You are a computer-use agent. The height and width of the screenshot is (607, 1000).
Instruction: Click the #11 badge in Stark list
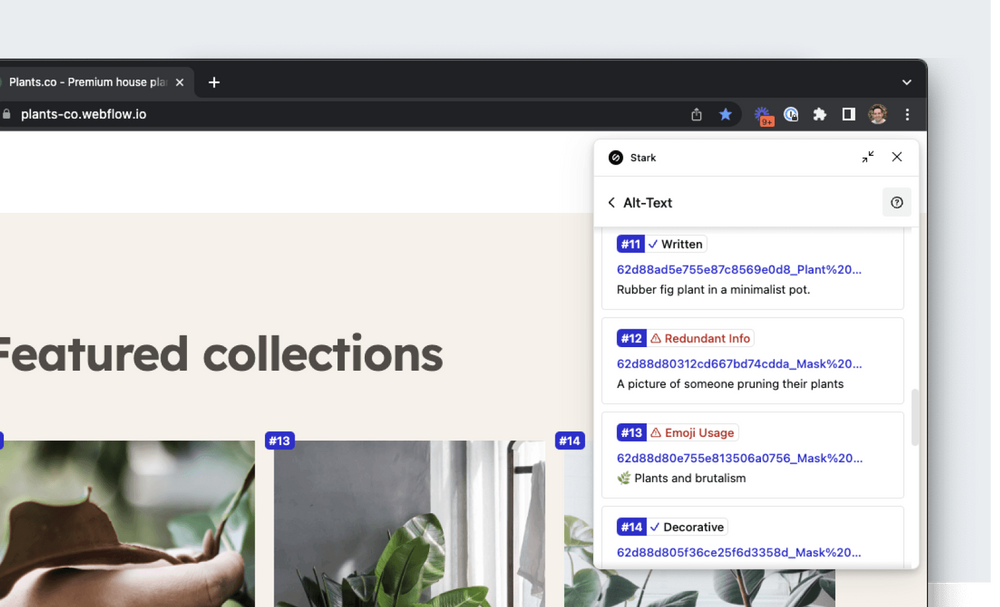tap(631, 244)
